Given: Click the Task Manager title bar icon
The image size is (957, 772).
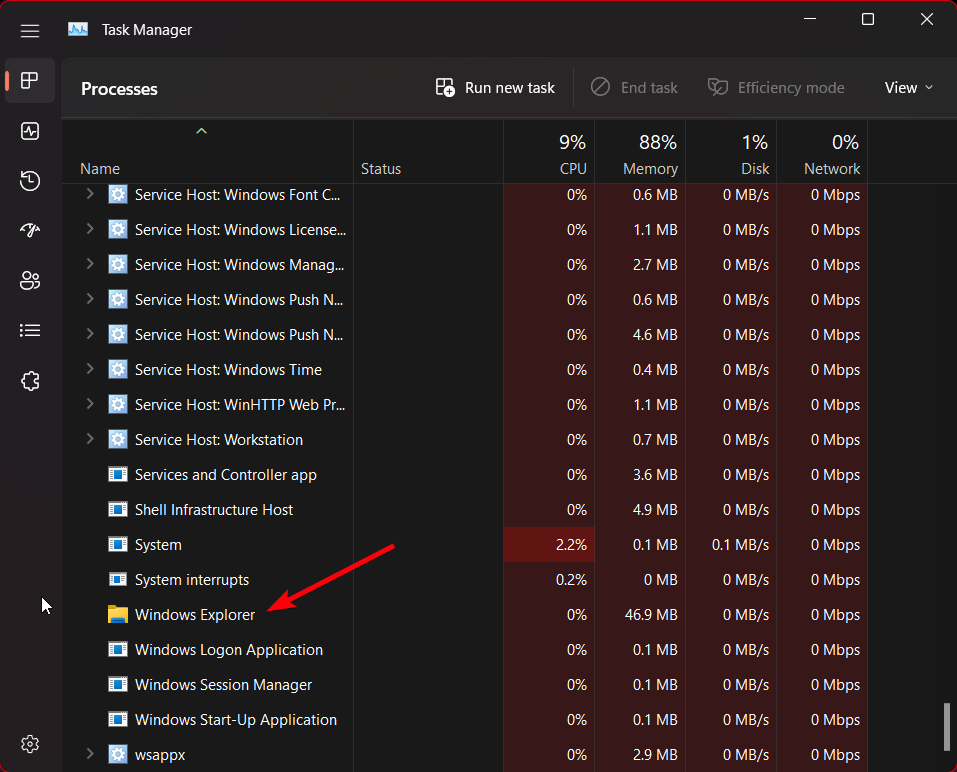Looking at the screenshot, I should (78, 29).
